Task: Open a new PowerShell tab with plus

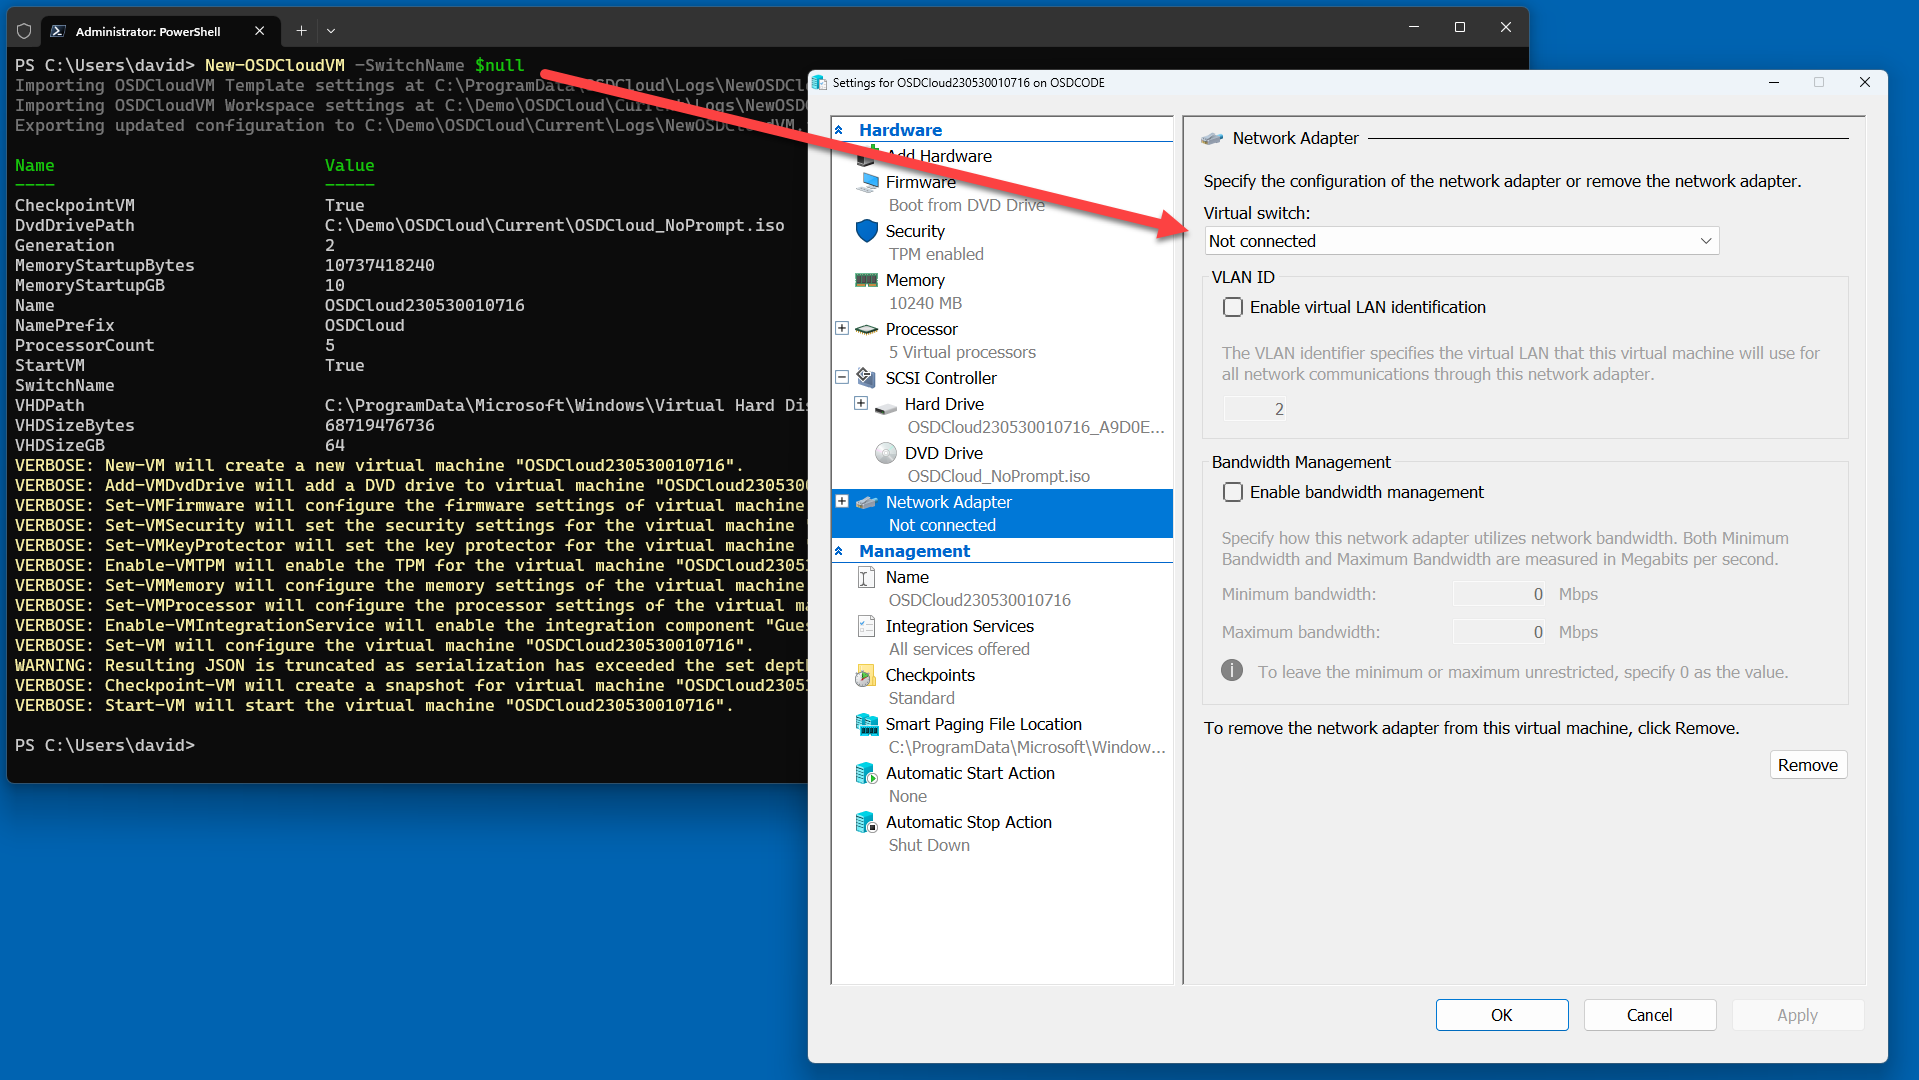Action: coord(301,31)
